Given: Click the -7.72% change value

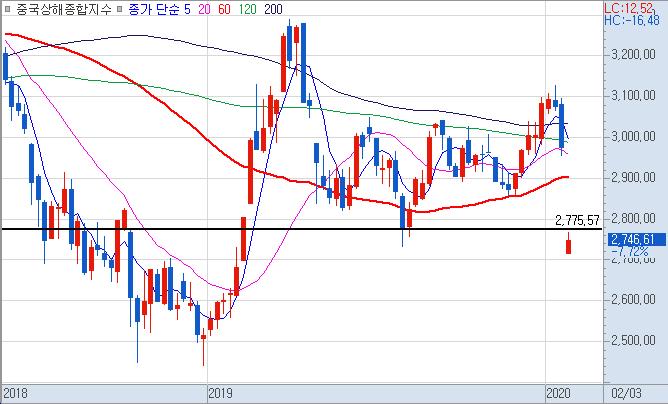Looking at the screenshot, I should click(630, 251).
